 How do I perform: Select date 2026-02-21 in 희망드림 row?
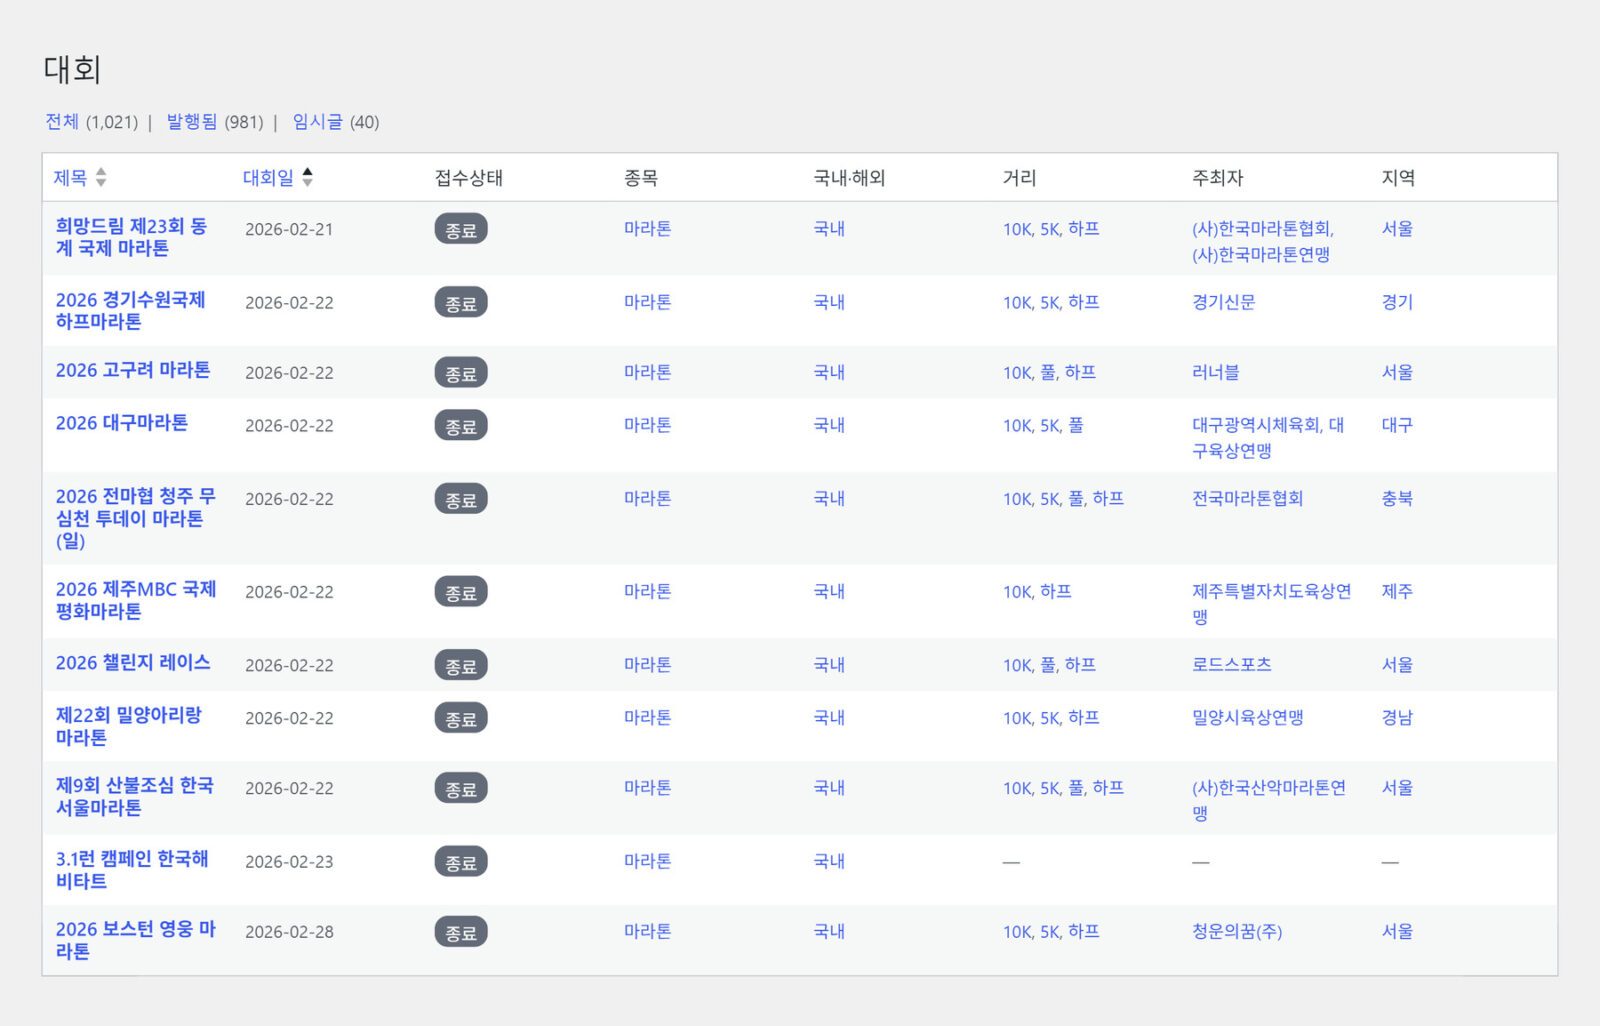tap(289, 229)
